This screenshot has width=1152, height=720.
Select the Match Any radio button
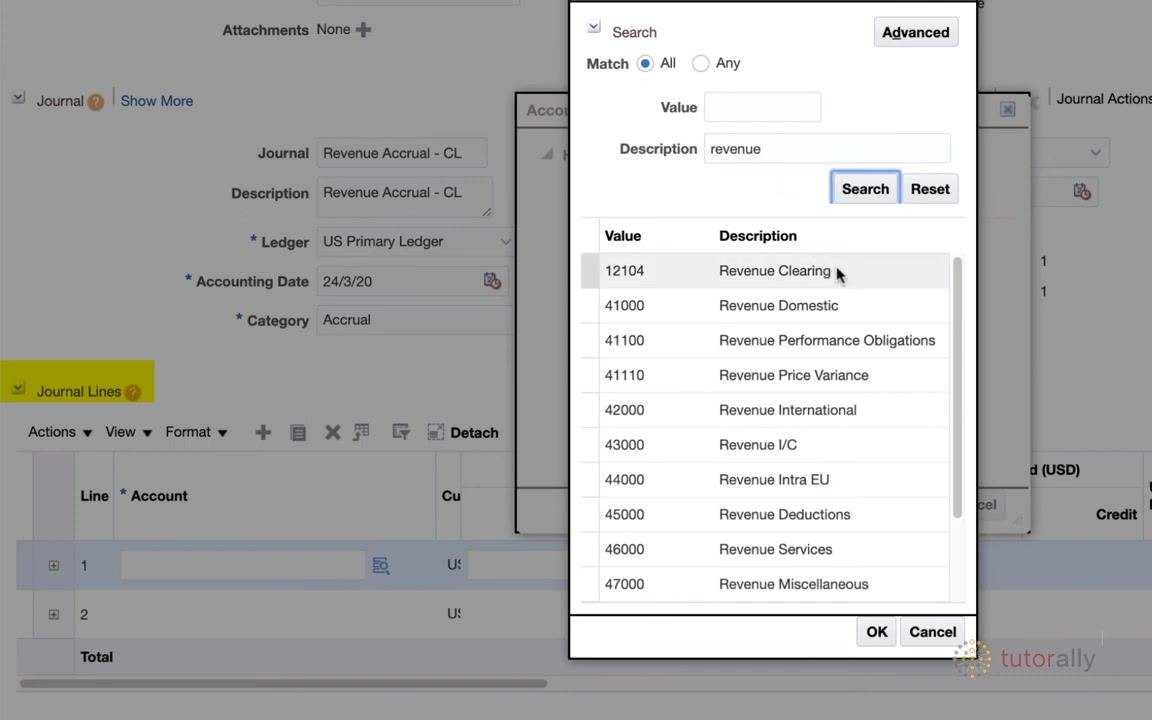[700, 63]
